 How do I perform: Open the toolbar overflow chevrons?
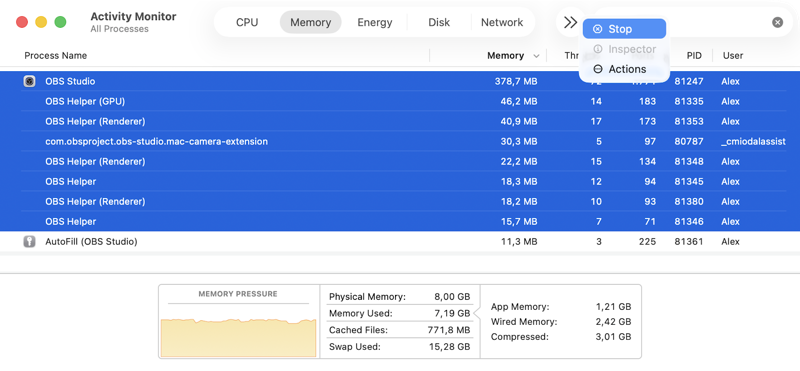(x=570, y=22)
